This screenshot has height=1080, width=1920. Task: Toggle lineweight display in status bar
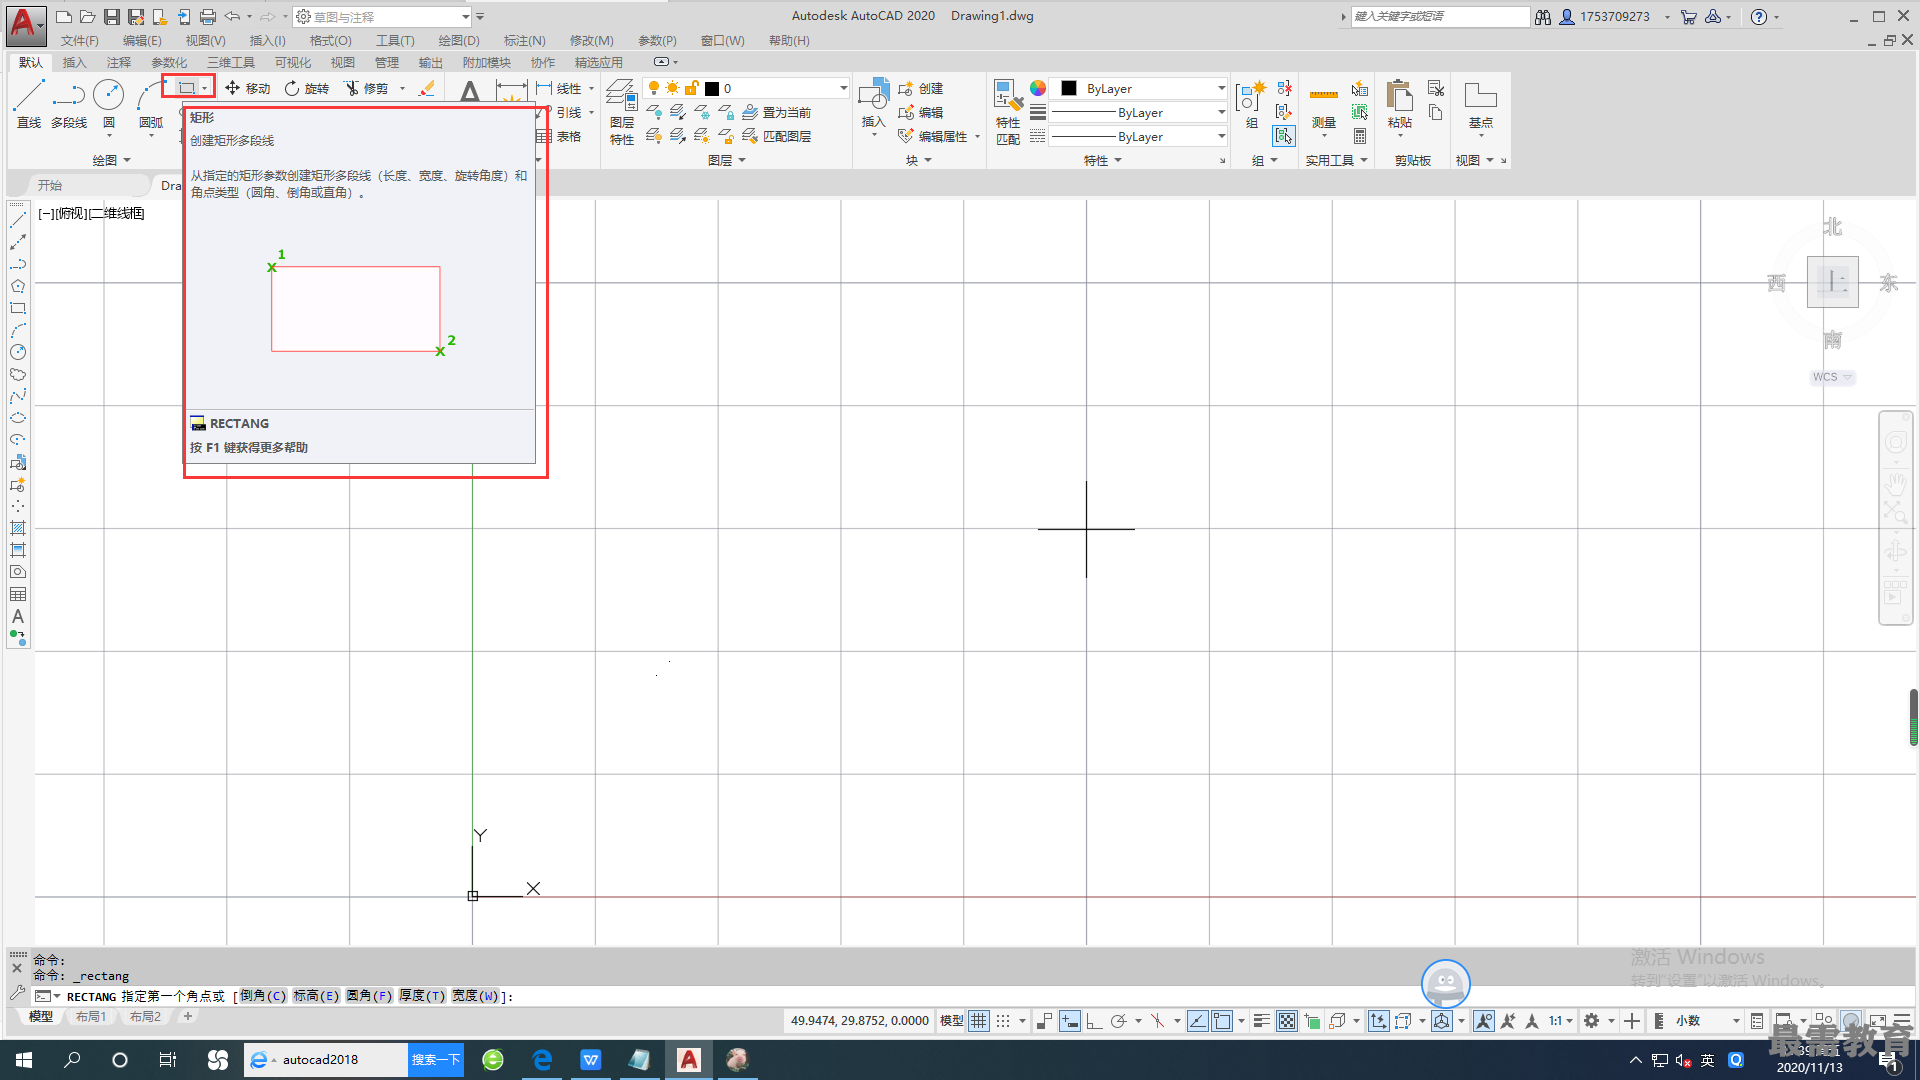pyautogui.click(x=1262, y=1021)
